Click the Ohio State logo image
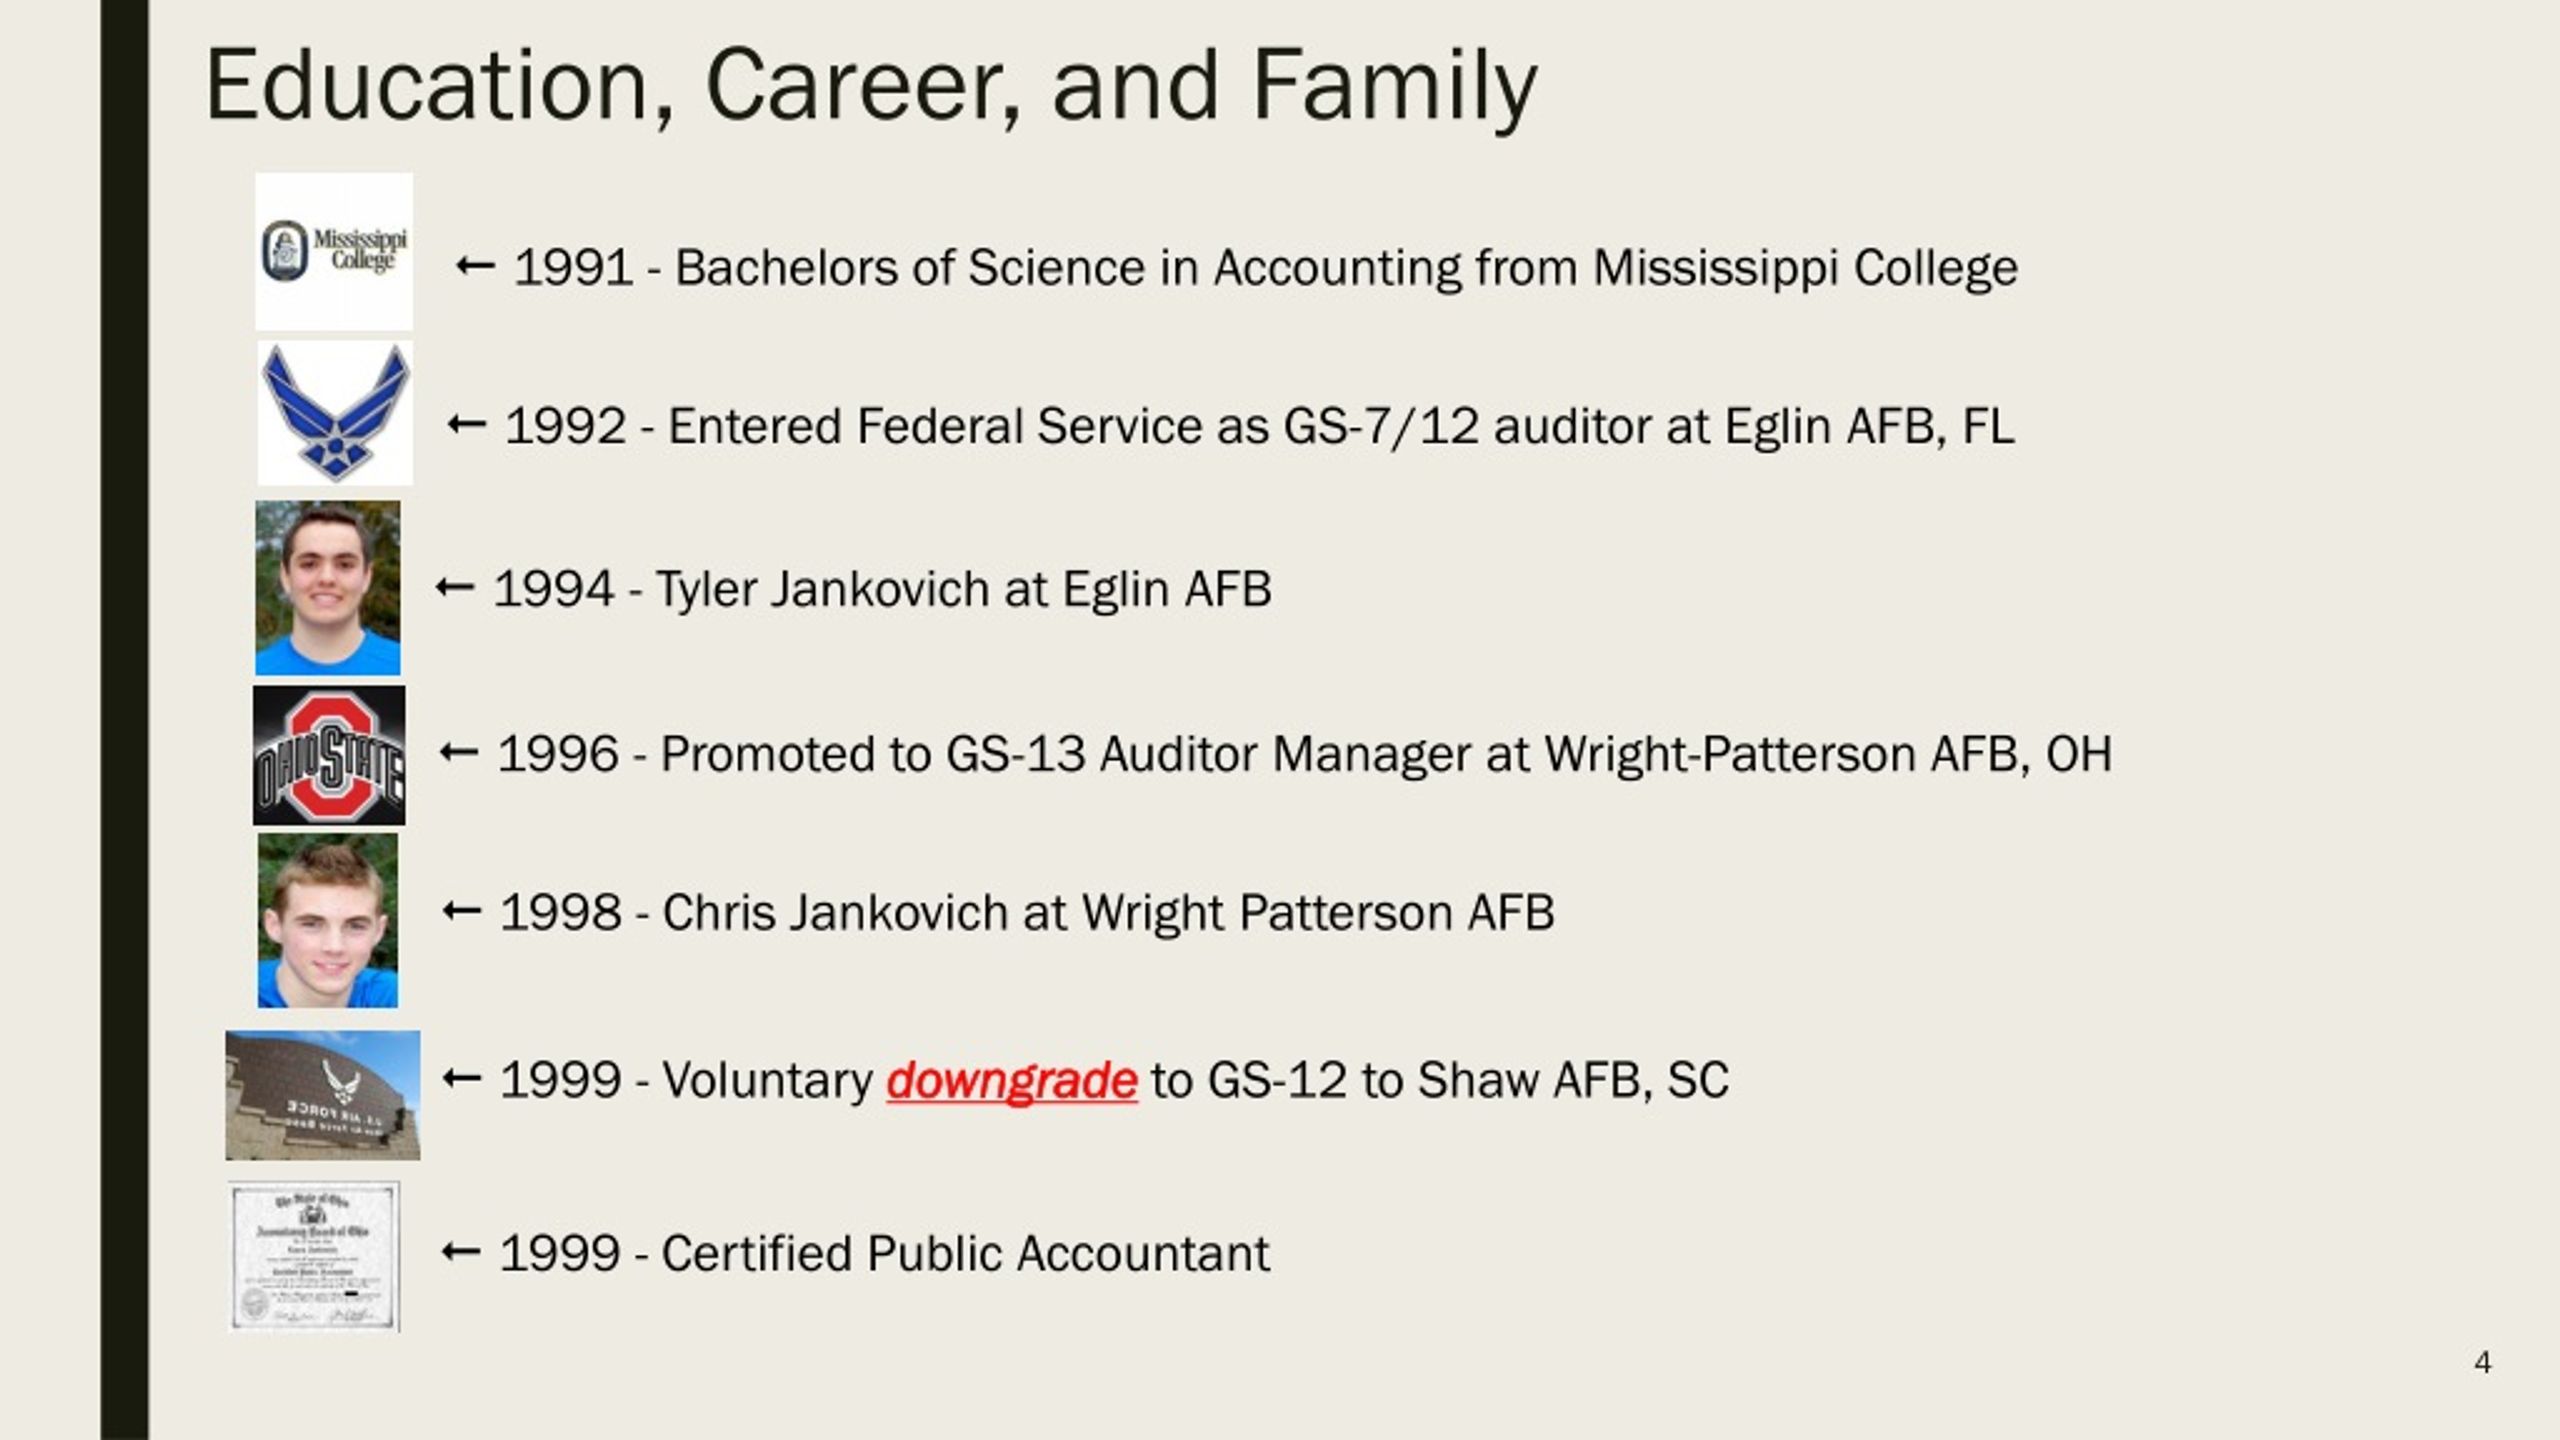This screenshot has width=2560, height=1440. pyautogui.click(x=329, y=755)
